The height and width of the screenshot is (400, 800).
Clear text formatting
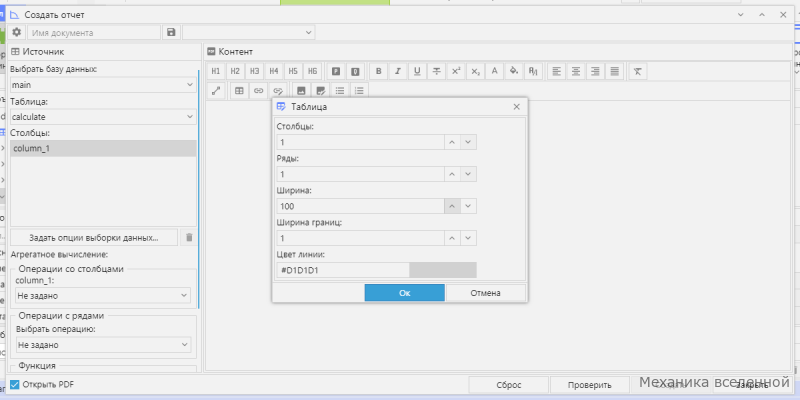coord(638,71)
